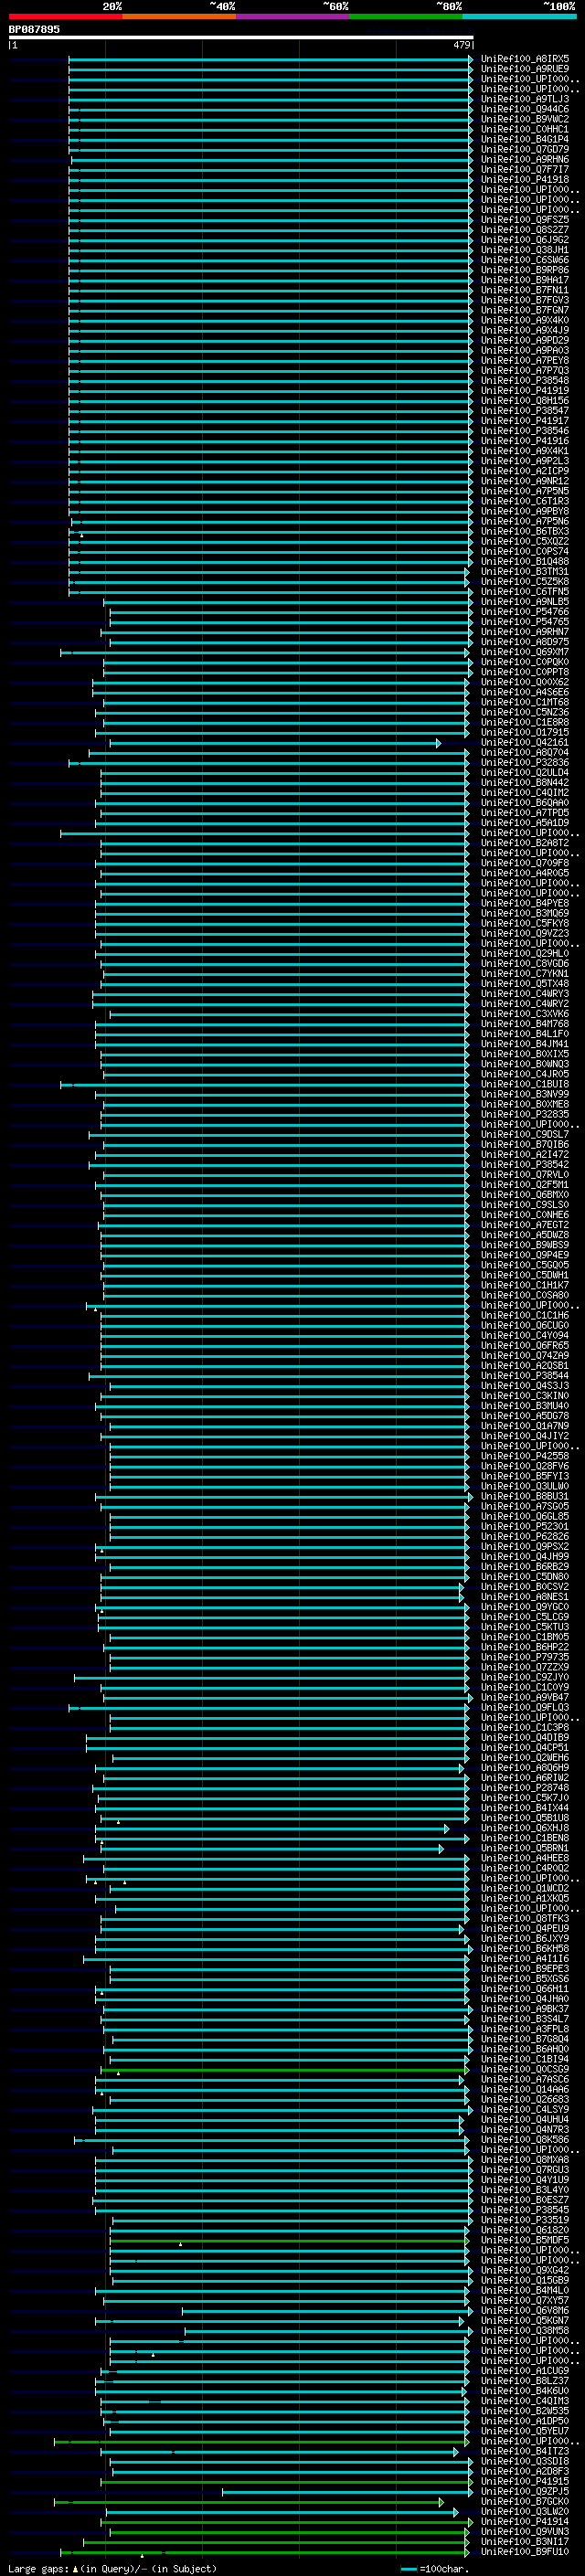The width and height of the screenshot is (585, 2576).
Task: Click the orange ~40% identity legend bar
Action: point(180,16)
